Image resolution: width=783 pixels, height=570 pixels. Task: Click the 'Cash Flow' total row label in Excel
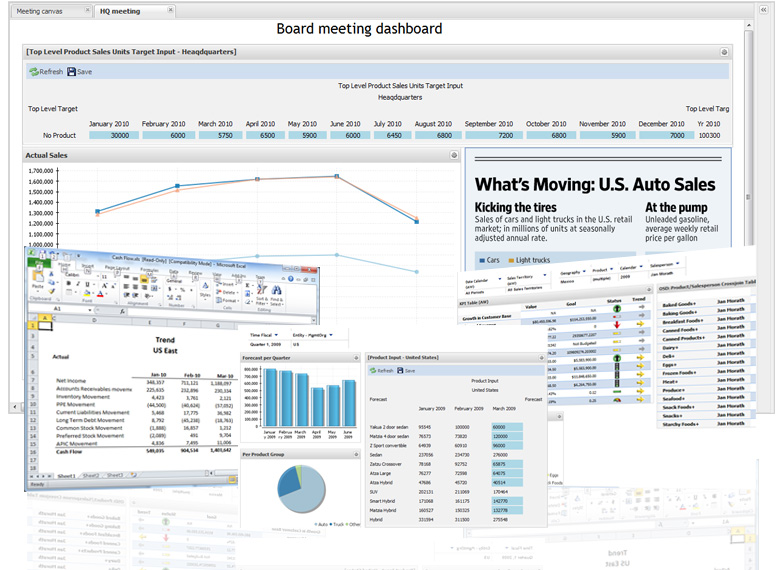coord(69,452)
